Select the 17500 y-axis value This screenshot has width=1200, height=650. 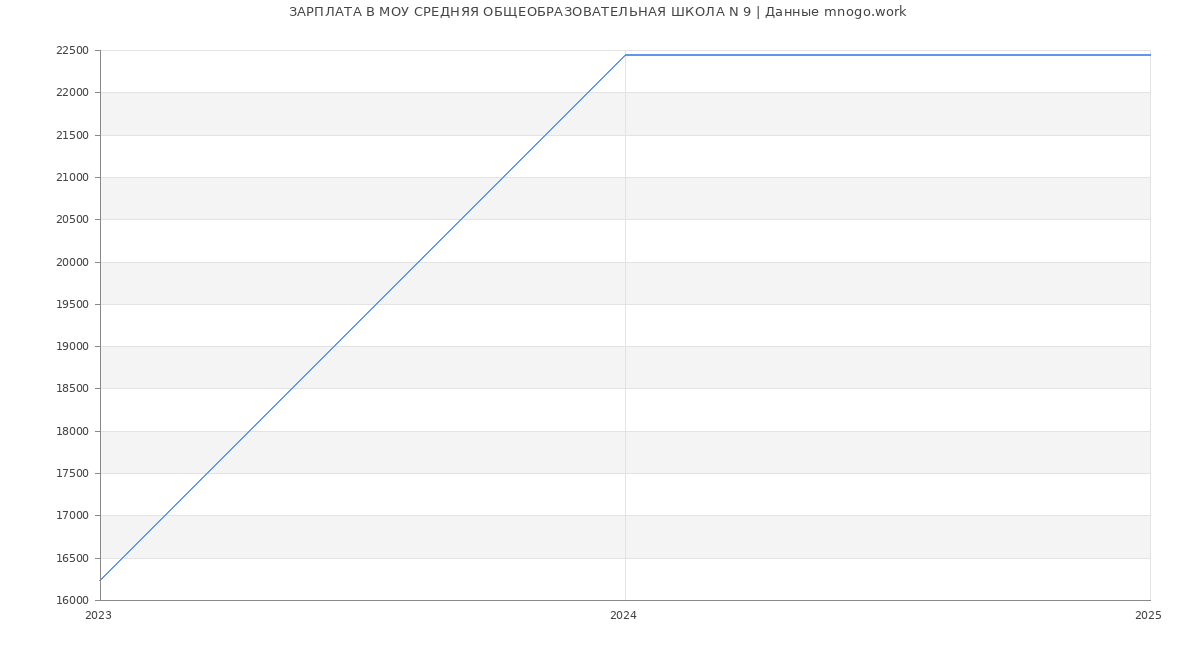[73, 474]
